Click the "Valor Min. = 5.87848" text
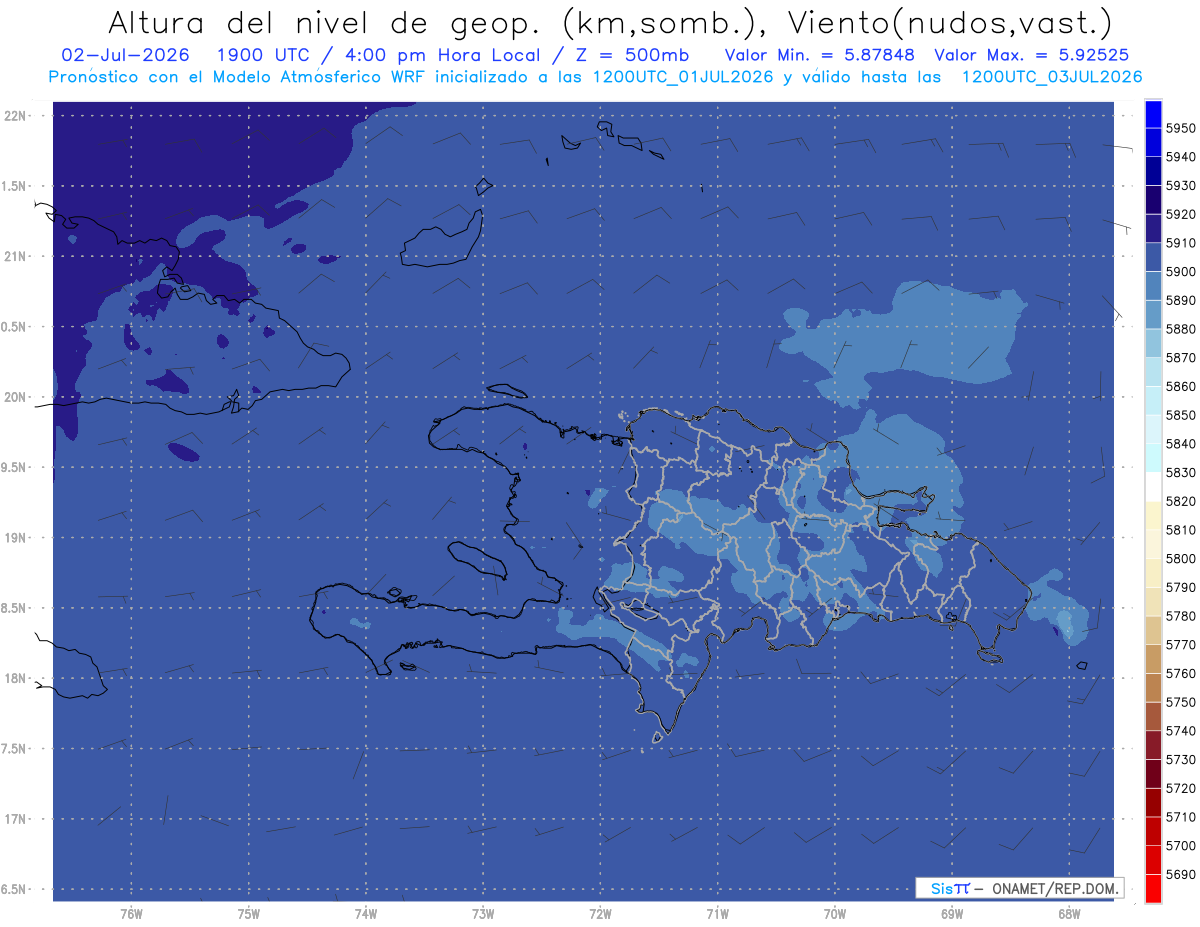1200x927 pixels. click(819, 55)
